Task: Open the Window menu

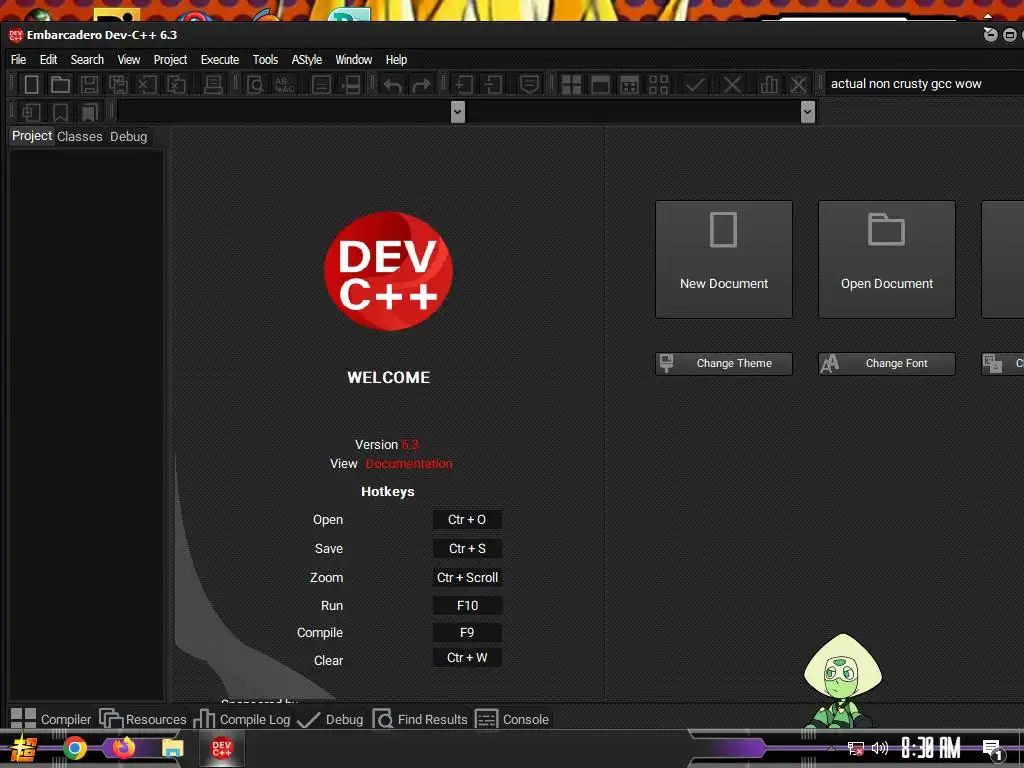Action: point(353,59)
